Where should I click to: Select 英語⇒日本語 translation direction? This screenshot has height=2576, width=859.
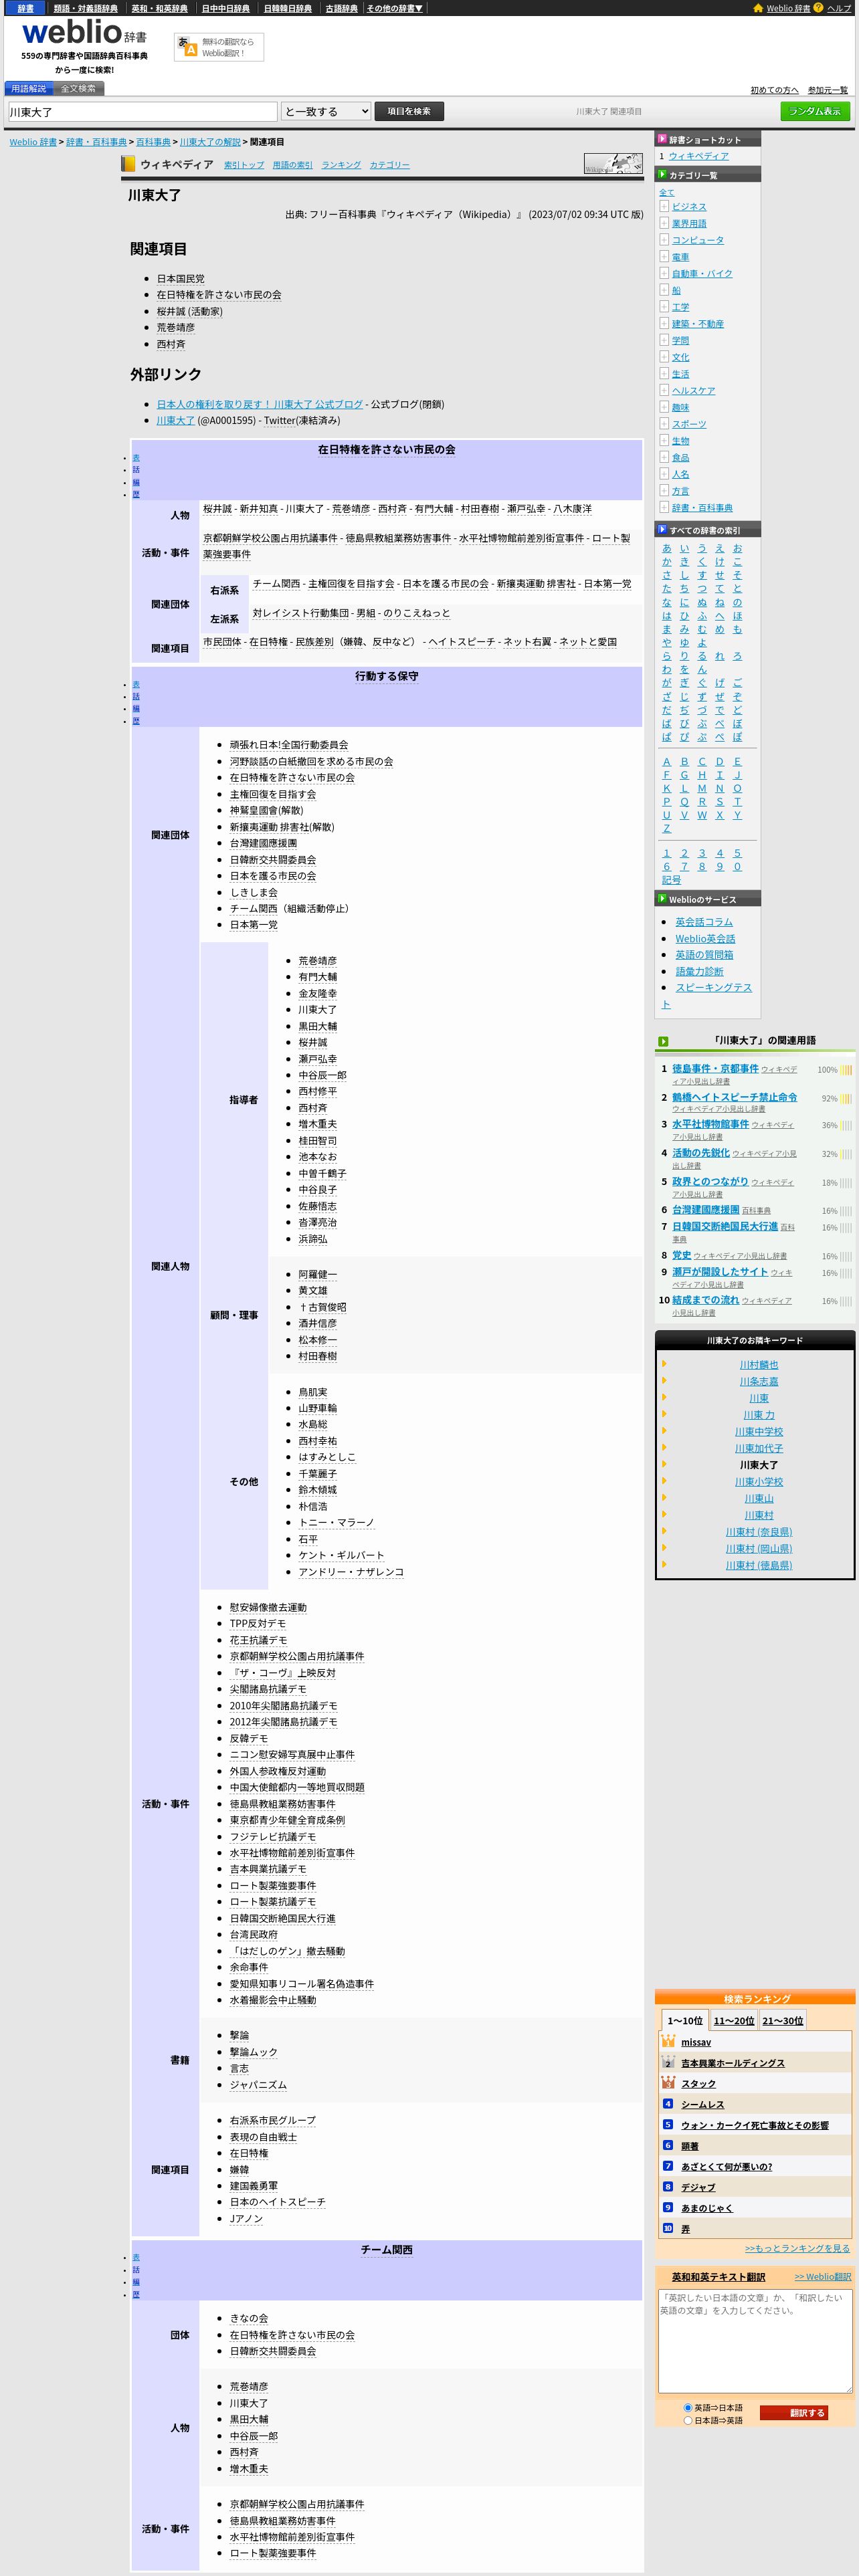(687, 2407)
